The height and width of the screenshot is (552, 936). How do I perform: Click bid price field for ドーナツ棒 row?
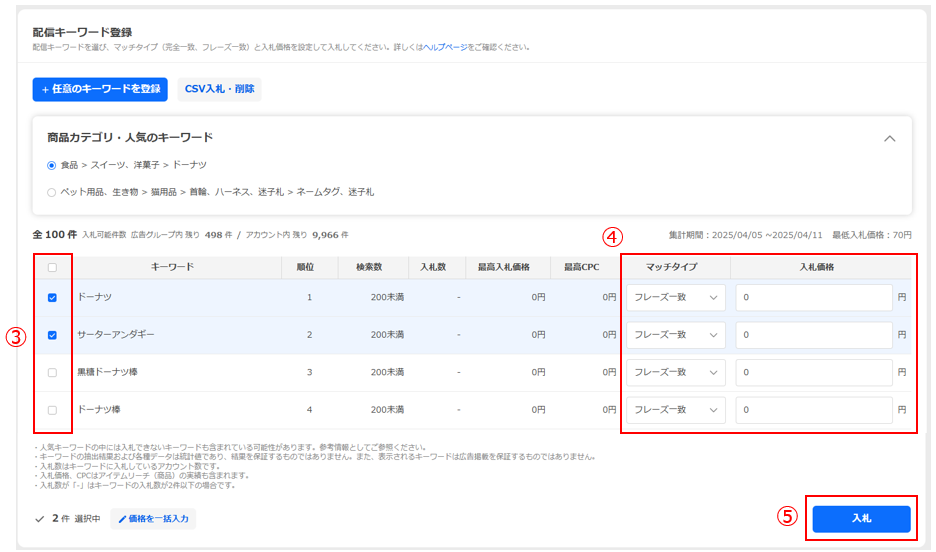(x=813, y=410)
